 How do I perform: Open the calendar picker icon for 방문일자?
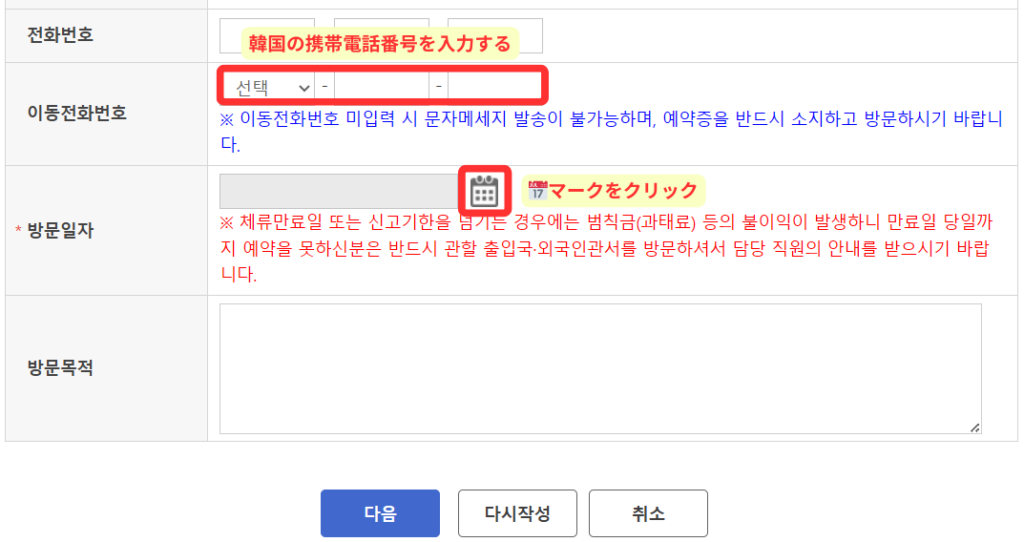click(x=484, y=190)
